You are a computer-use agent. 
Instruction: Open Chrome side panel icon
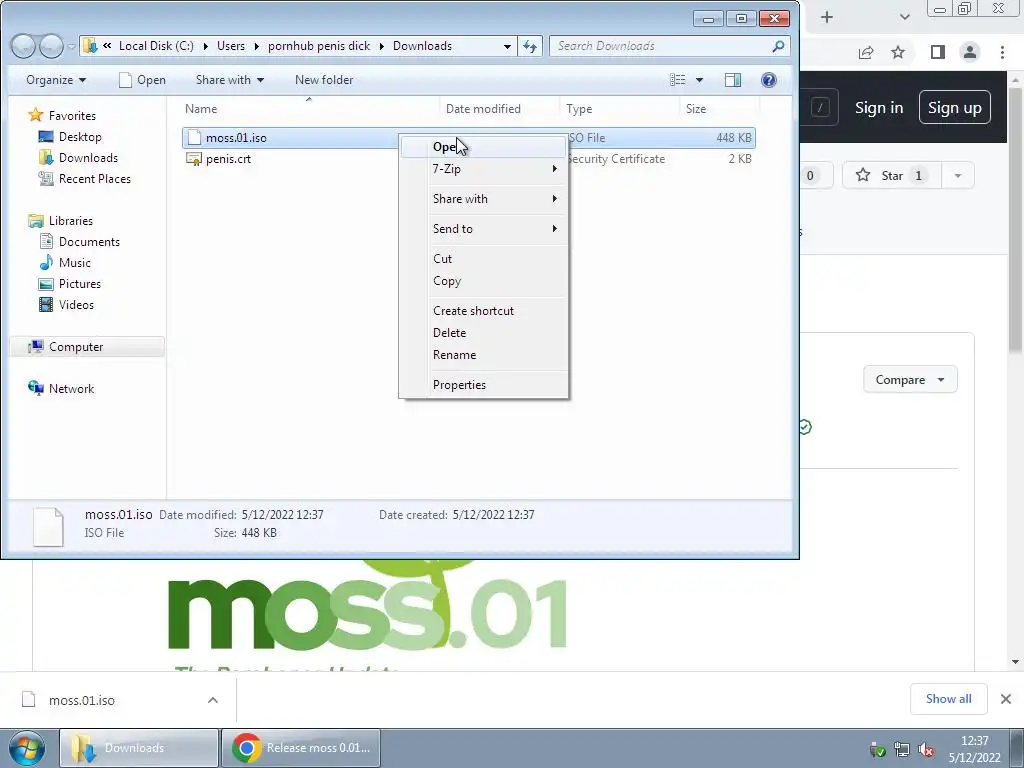click(938, 52)
